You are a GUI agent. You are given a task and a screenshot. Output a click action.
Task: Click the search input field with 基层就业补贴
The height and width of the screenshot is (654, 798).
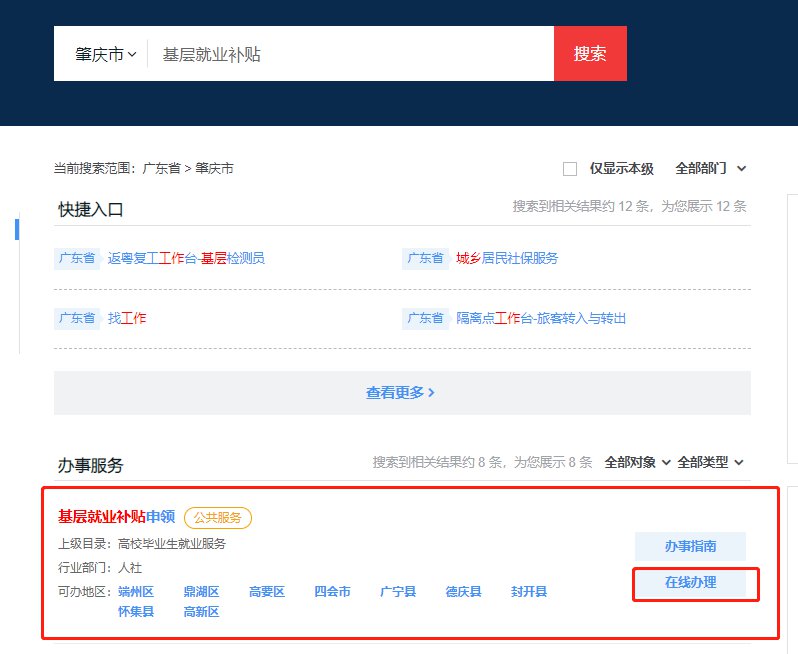350,54
